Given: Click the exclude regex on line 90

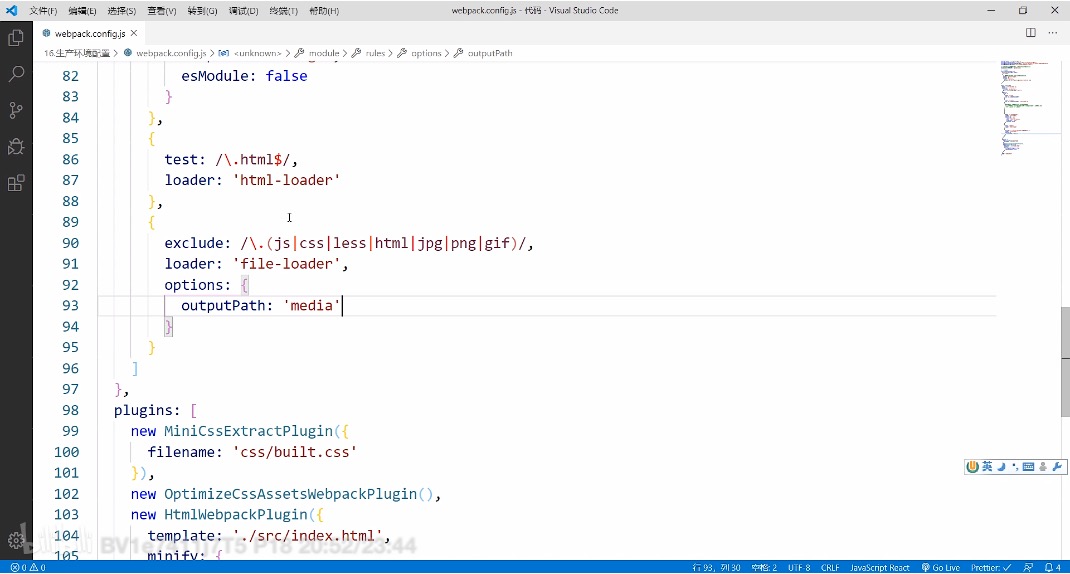Looking at the screenshot, I should pos(383,243).
